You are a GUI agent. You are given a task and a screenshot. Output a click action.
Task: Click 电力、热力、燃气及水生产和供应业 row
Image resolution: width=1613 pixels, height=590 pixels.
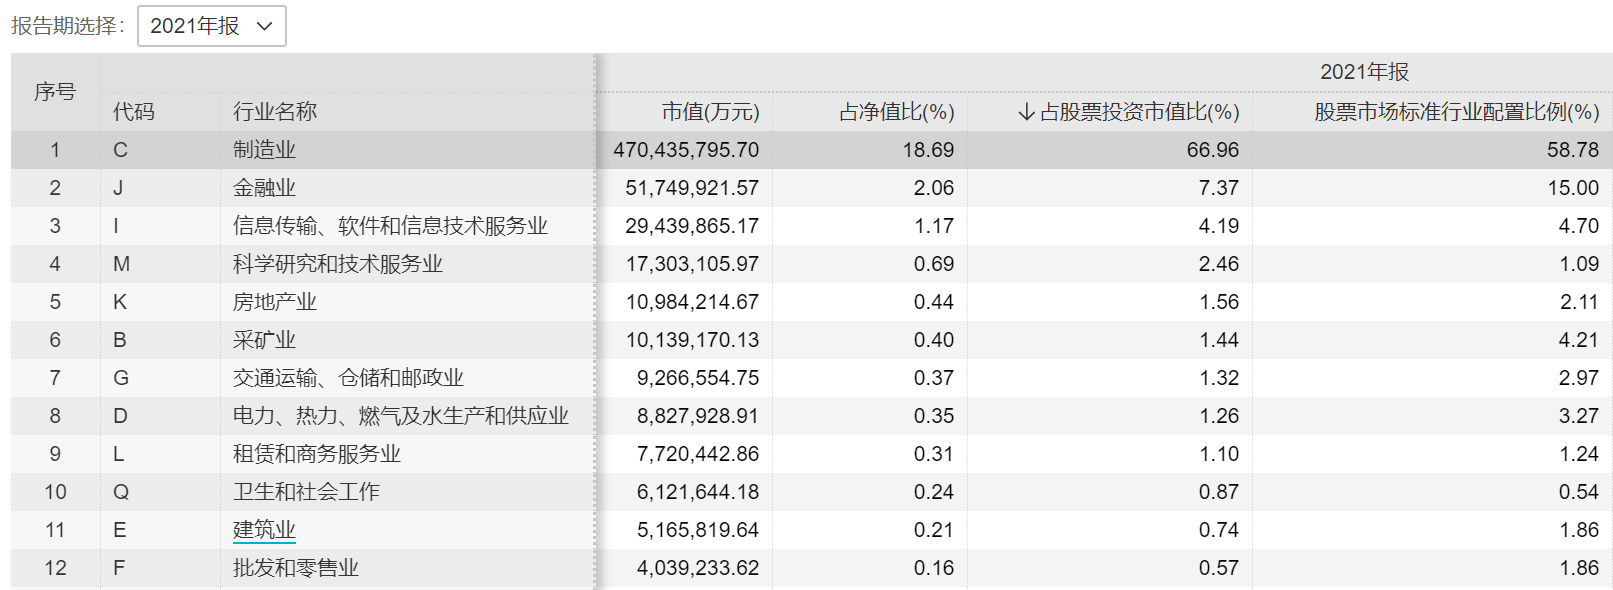pos(400,416)
